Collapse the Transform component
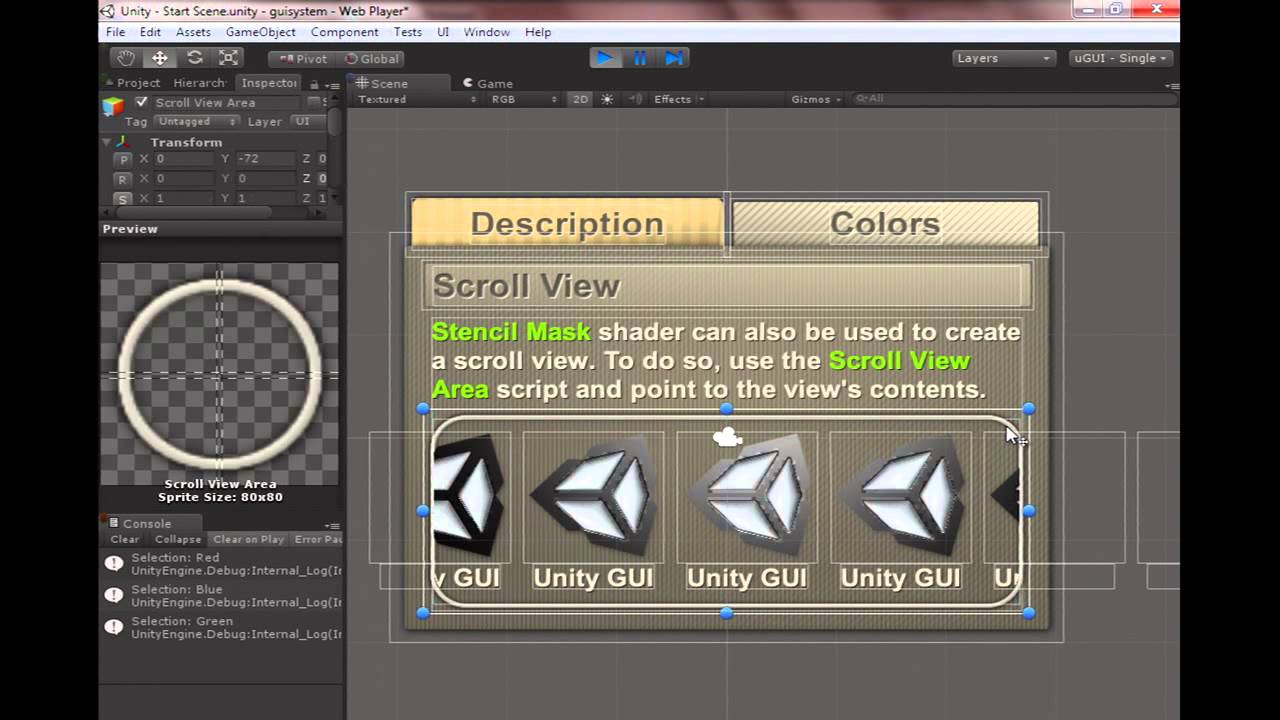Screen dimensions: 1280x720 pos(107,142)
